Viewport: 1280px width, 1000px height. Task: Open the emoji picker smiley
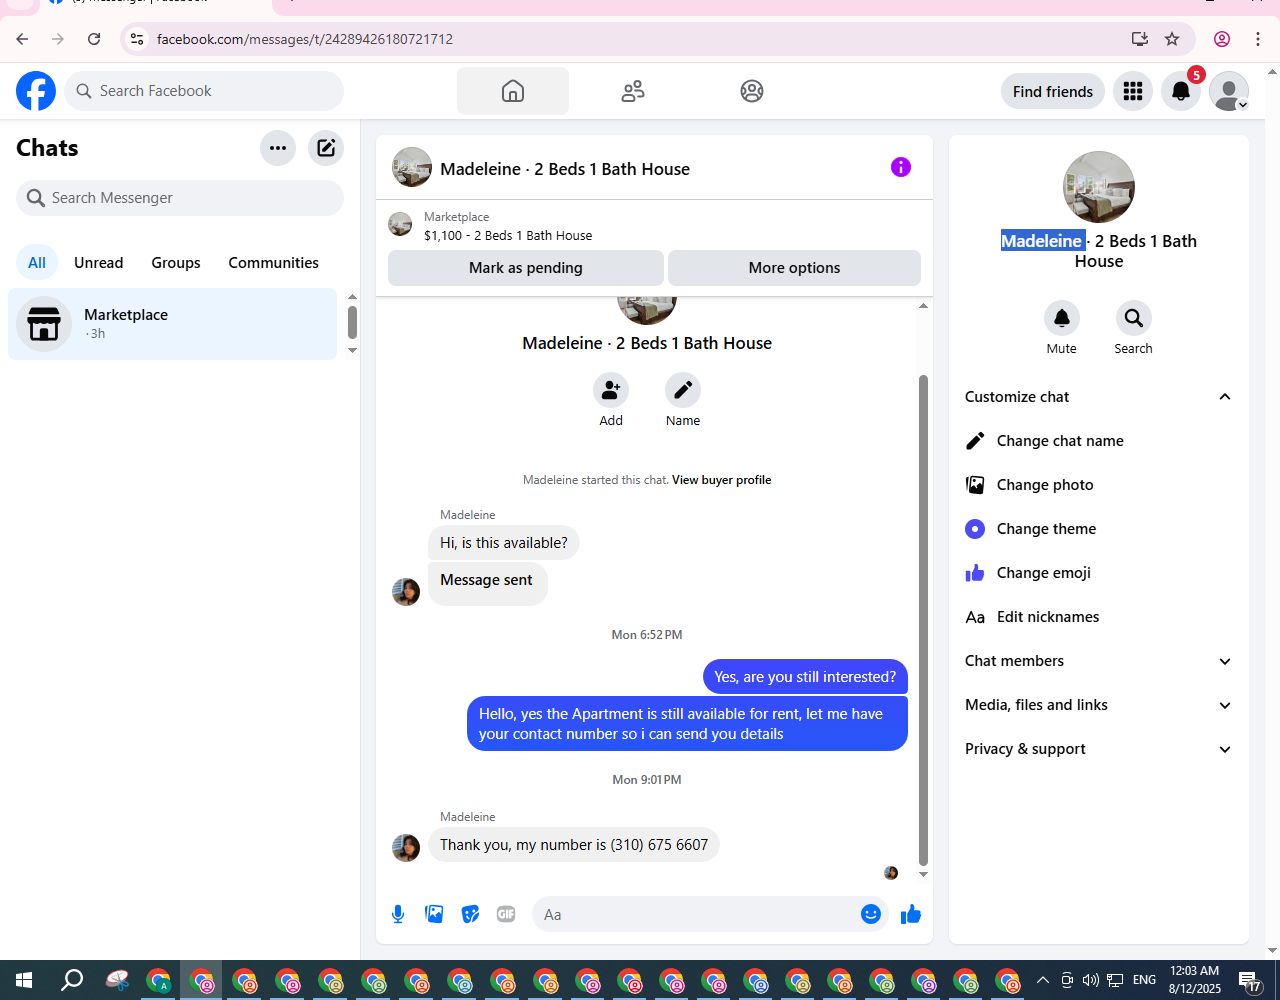coord(871,914)
